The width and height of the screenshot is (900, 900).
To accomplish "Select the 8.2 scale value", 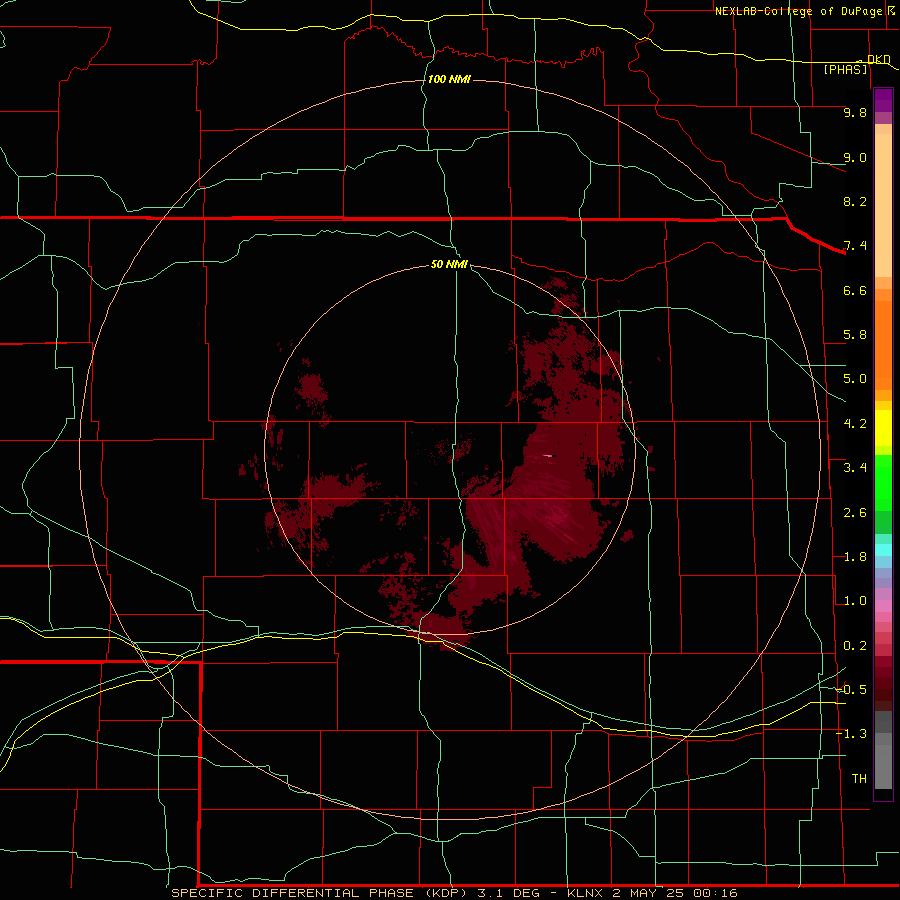I will [855, 201].
